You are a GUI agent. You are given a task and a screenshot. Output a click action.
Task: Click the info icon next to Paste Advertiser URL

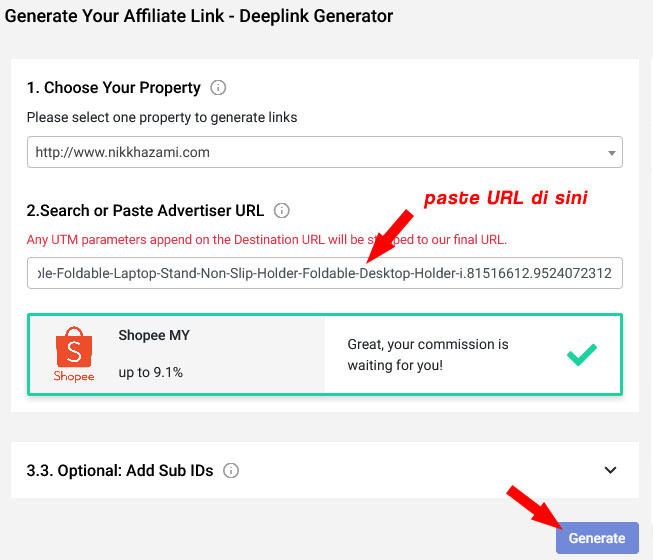point(282,211)
